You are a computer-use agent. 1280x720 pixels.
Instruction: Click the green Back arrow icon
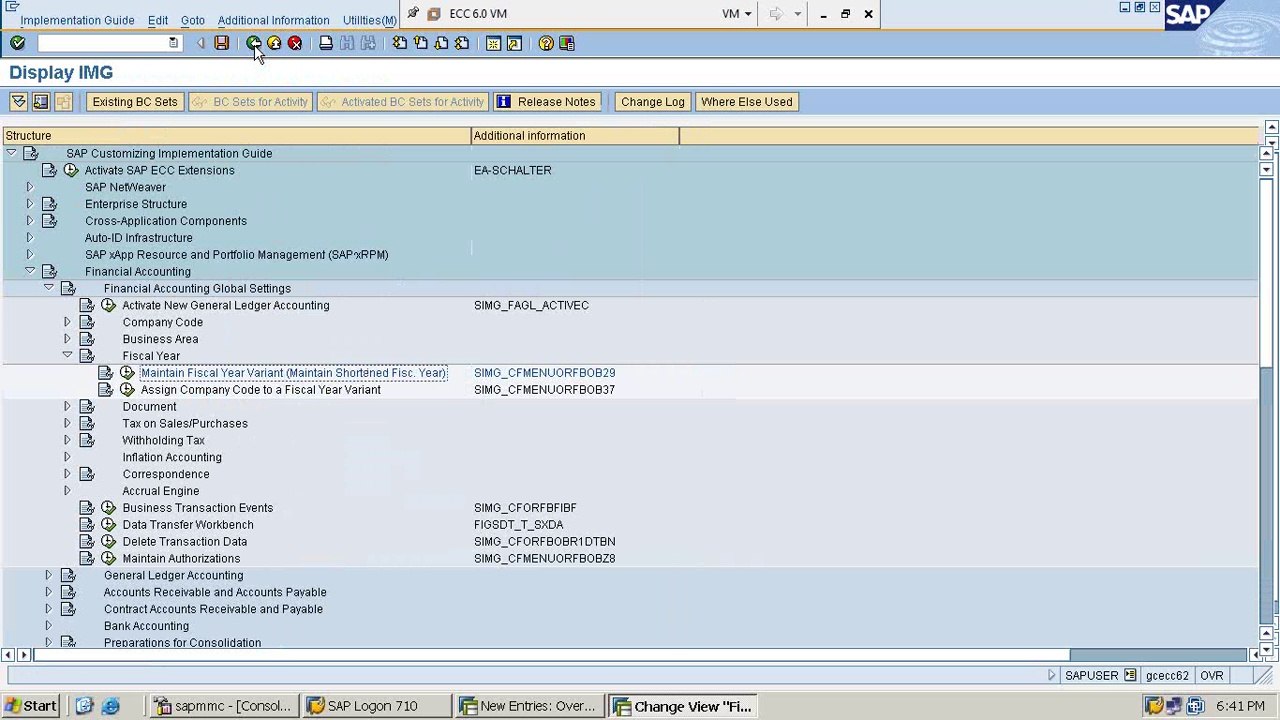(253, 43)
